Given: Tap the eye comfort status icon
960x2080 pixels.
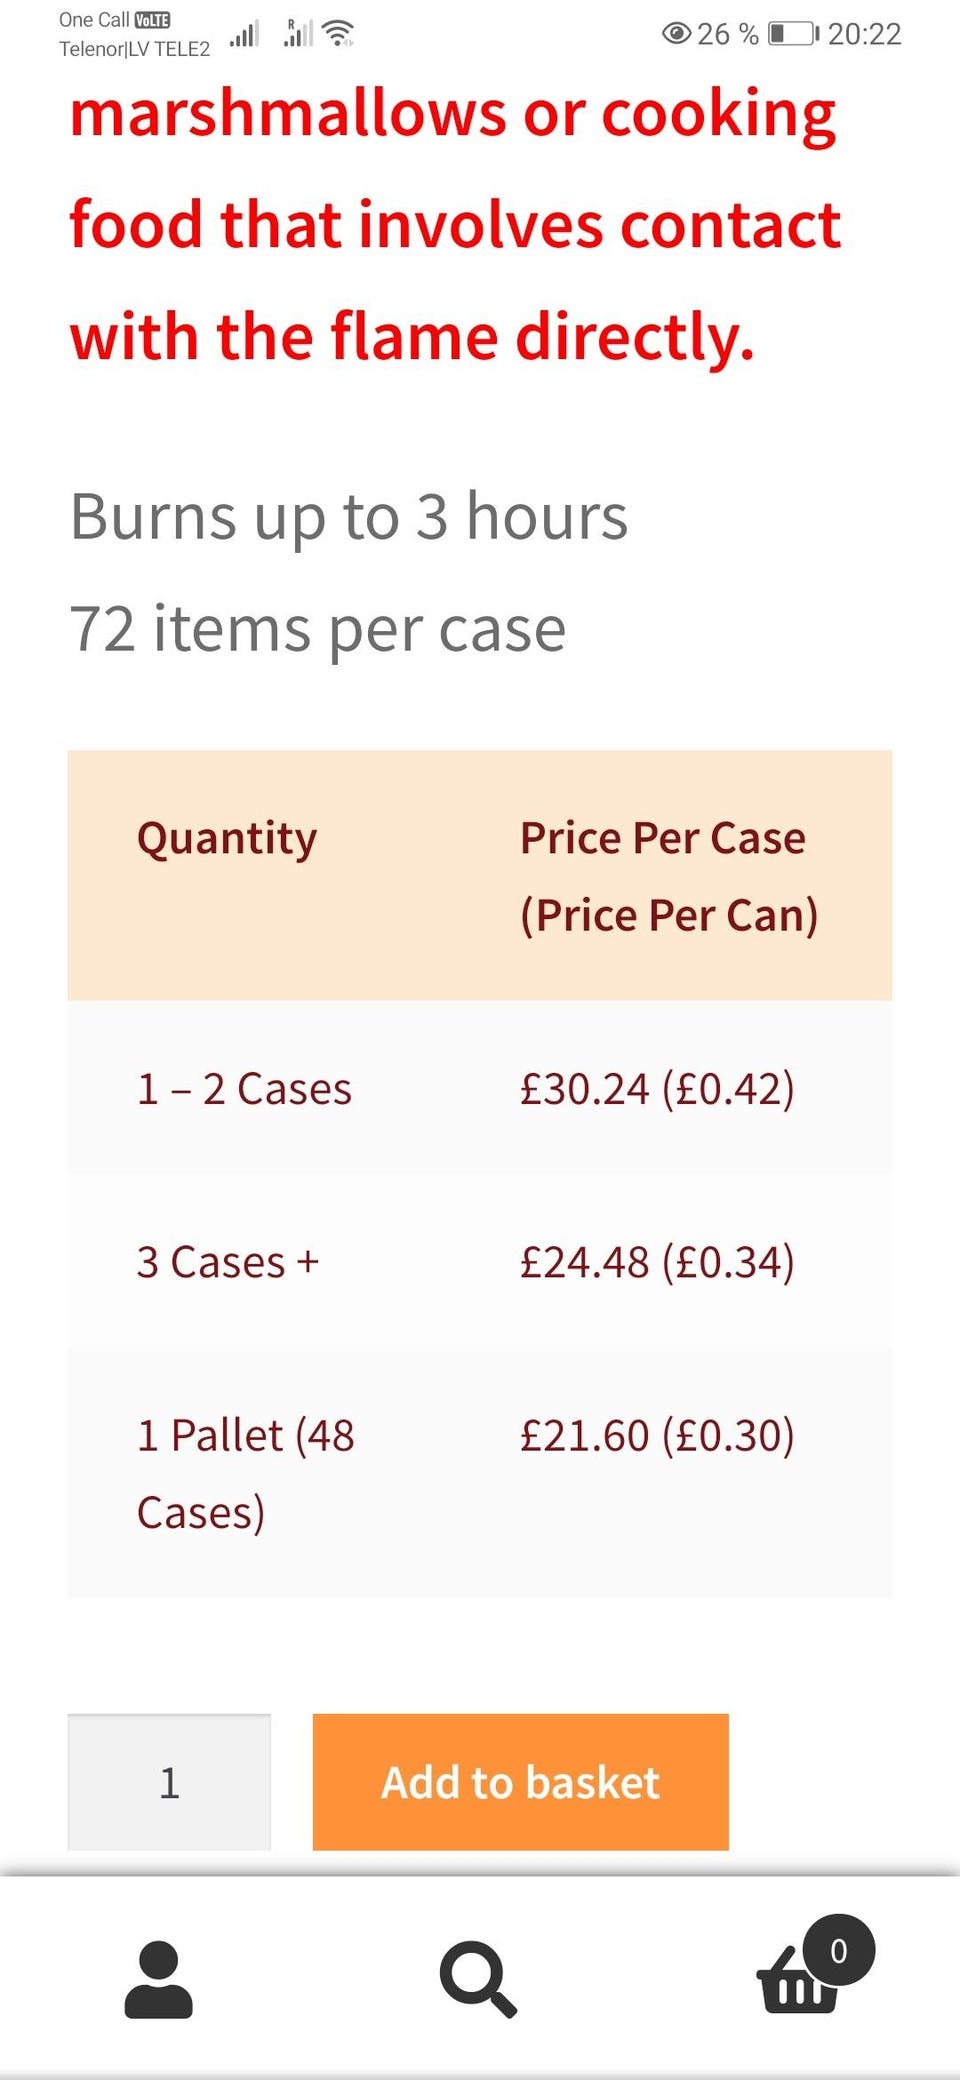Looking at the screenshot, I should [x=676, y=34].
